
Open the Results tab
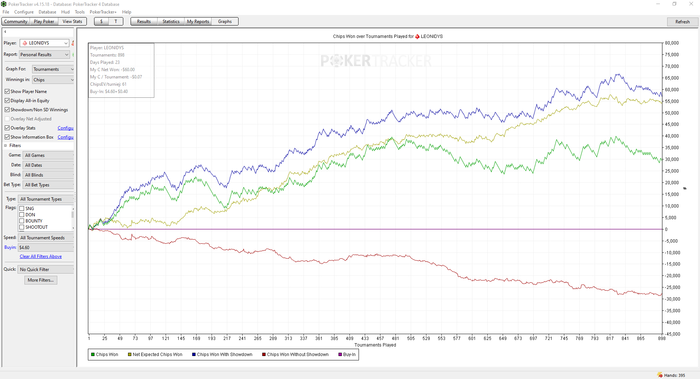coord(144,21)
